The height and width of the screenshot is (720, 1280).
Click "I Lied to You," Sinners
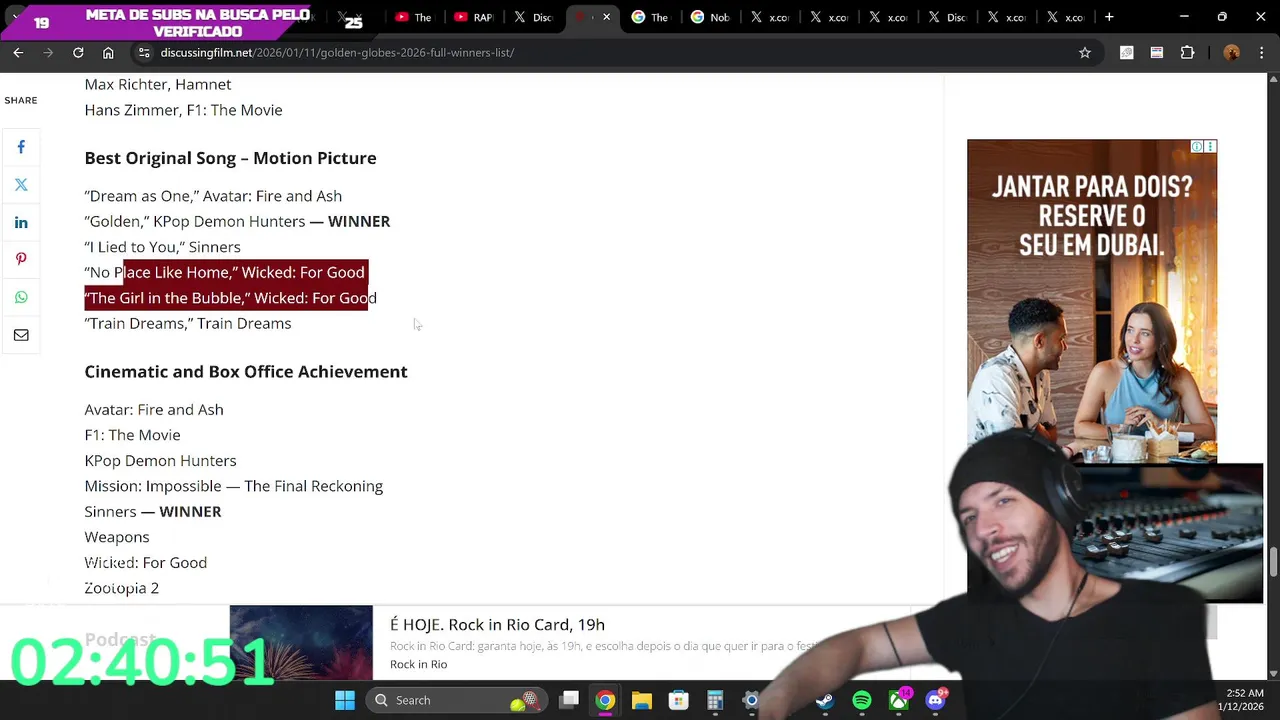162,247
